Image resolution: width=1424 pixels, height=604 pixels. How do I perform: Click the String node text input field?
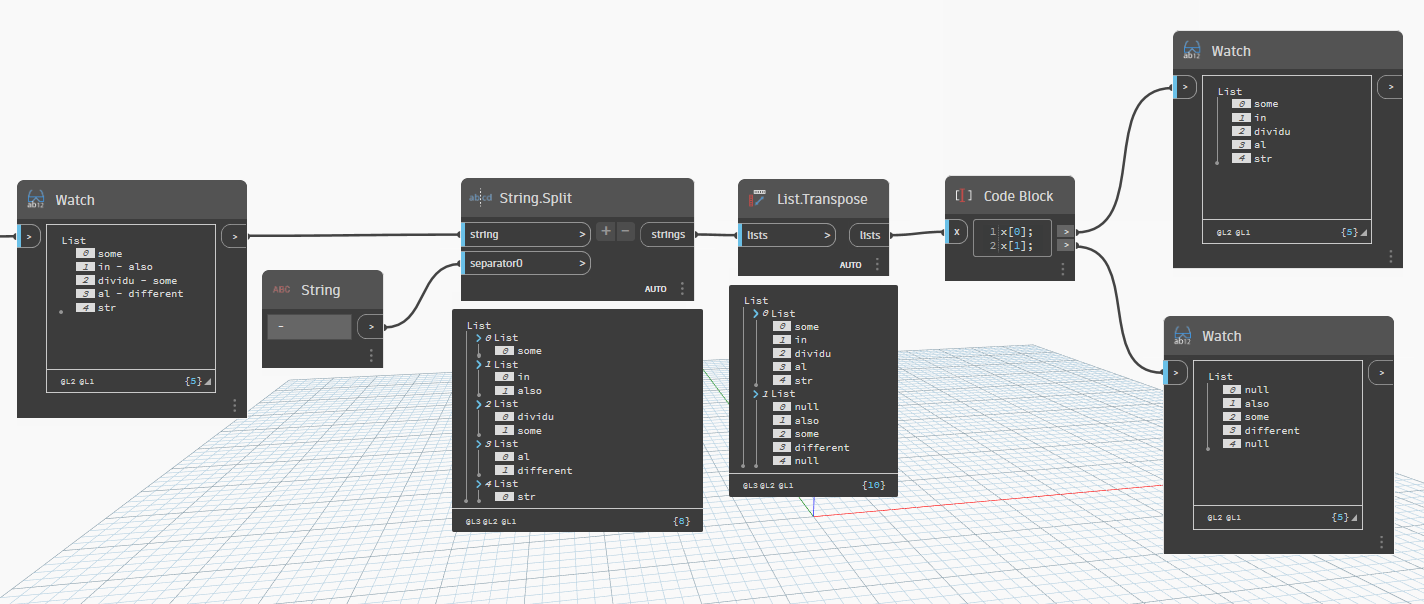pos(309,327)
